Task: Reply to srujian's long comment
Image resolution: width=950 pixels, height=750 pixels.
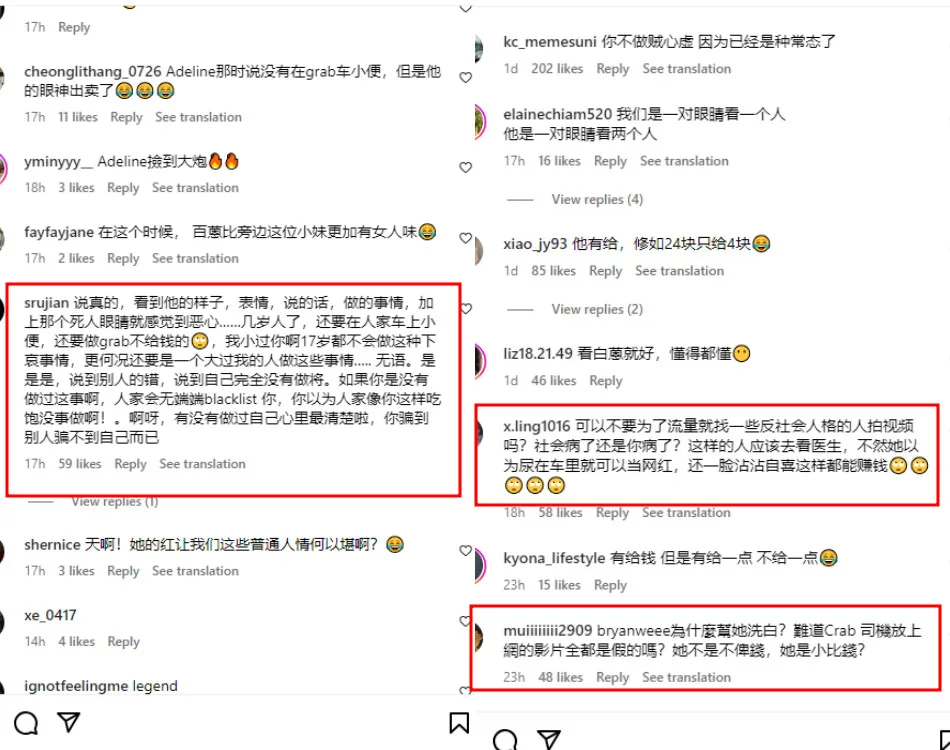Action: pos(130,464)
